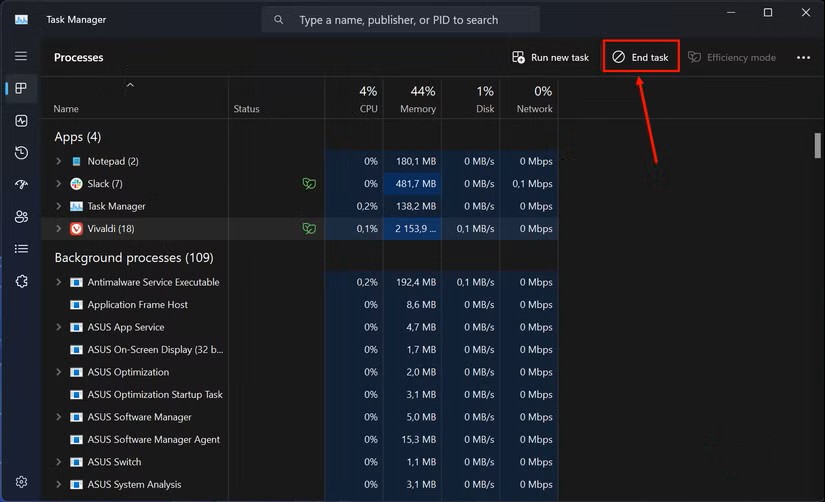Expand Antimalware Service Executable entry
The image size is (825, 502).
(x=59, y=282)
